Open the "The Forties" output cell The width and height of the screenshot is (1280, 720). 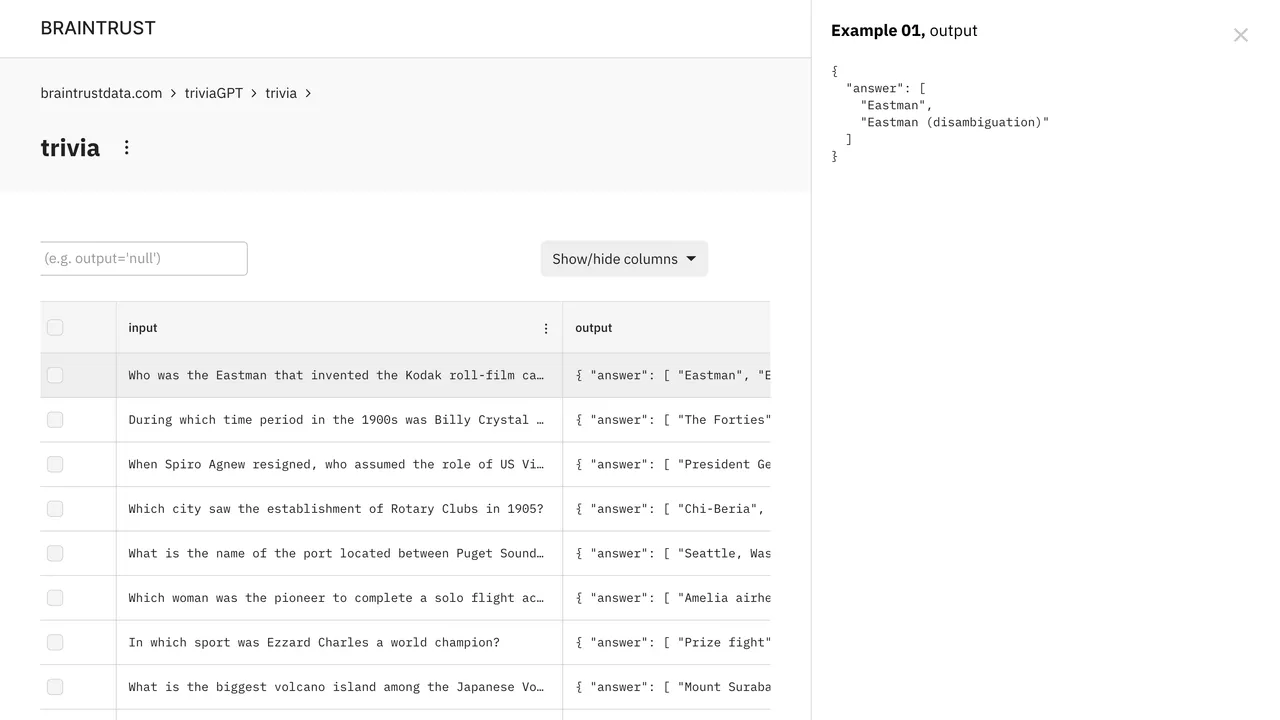tap(666, 420)
